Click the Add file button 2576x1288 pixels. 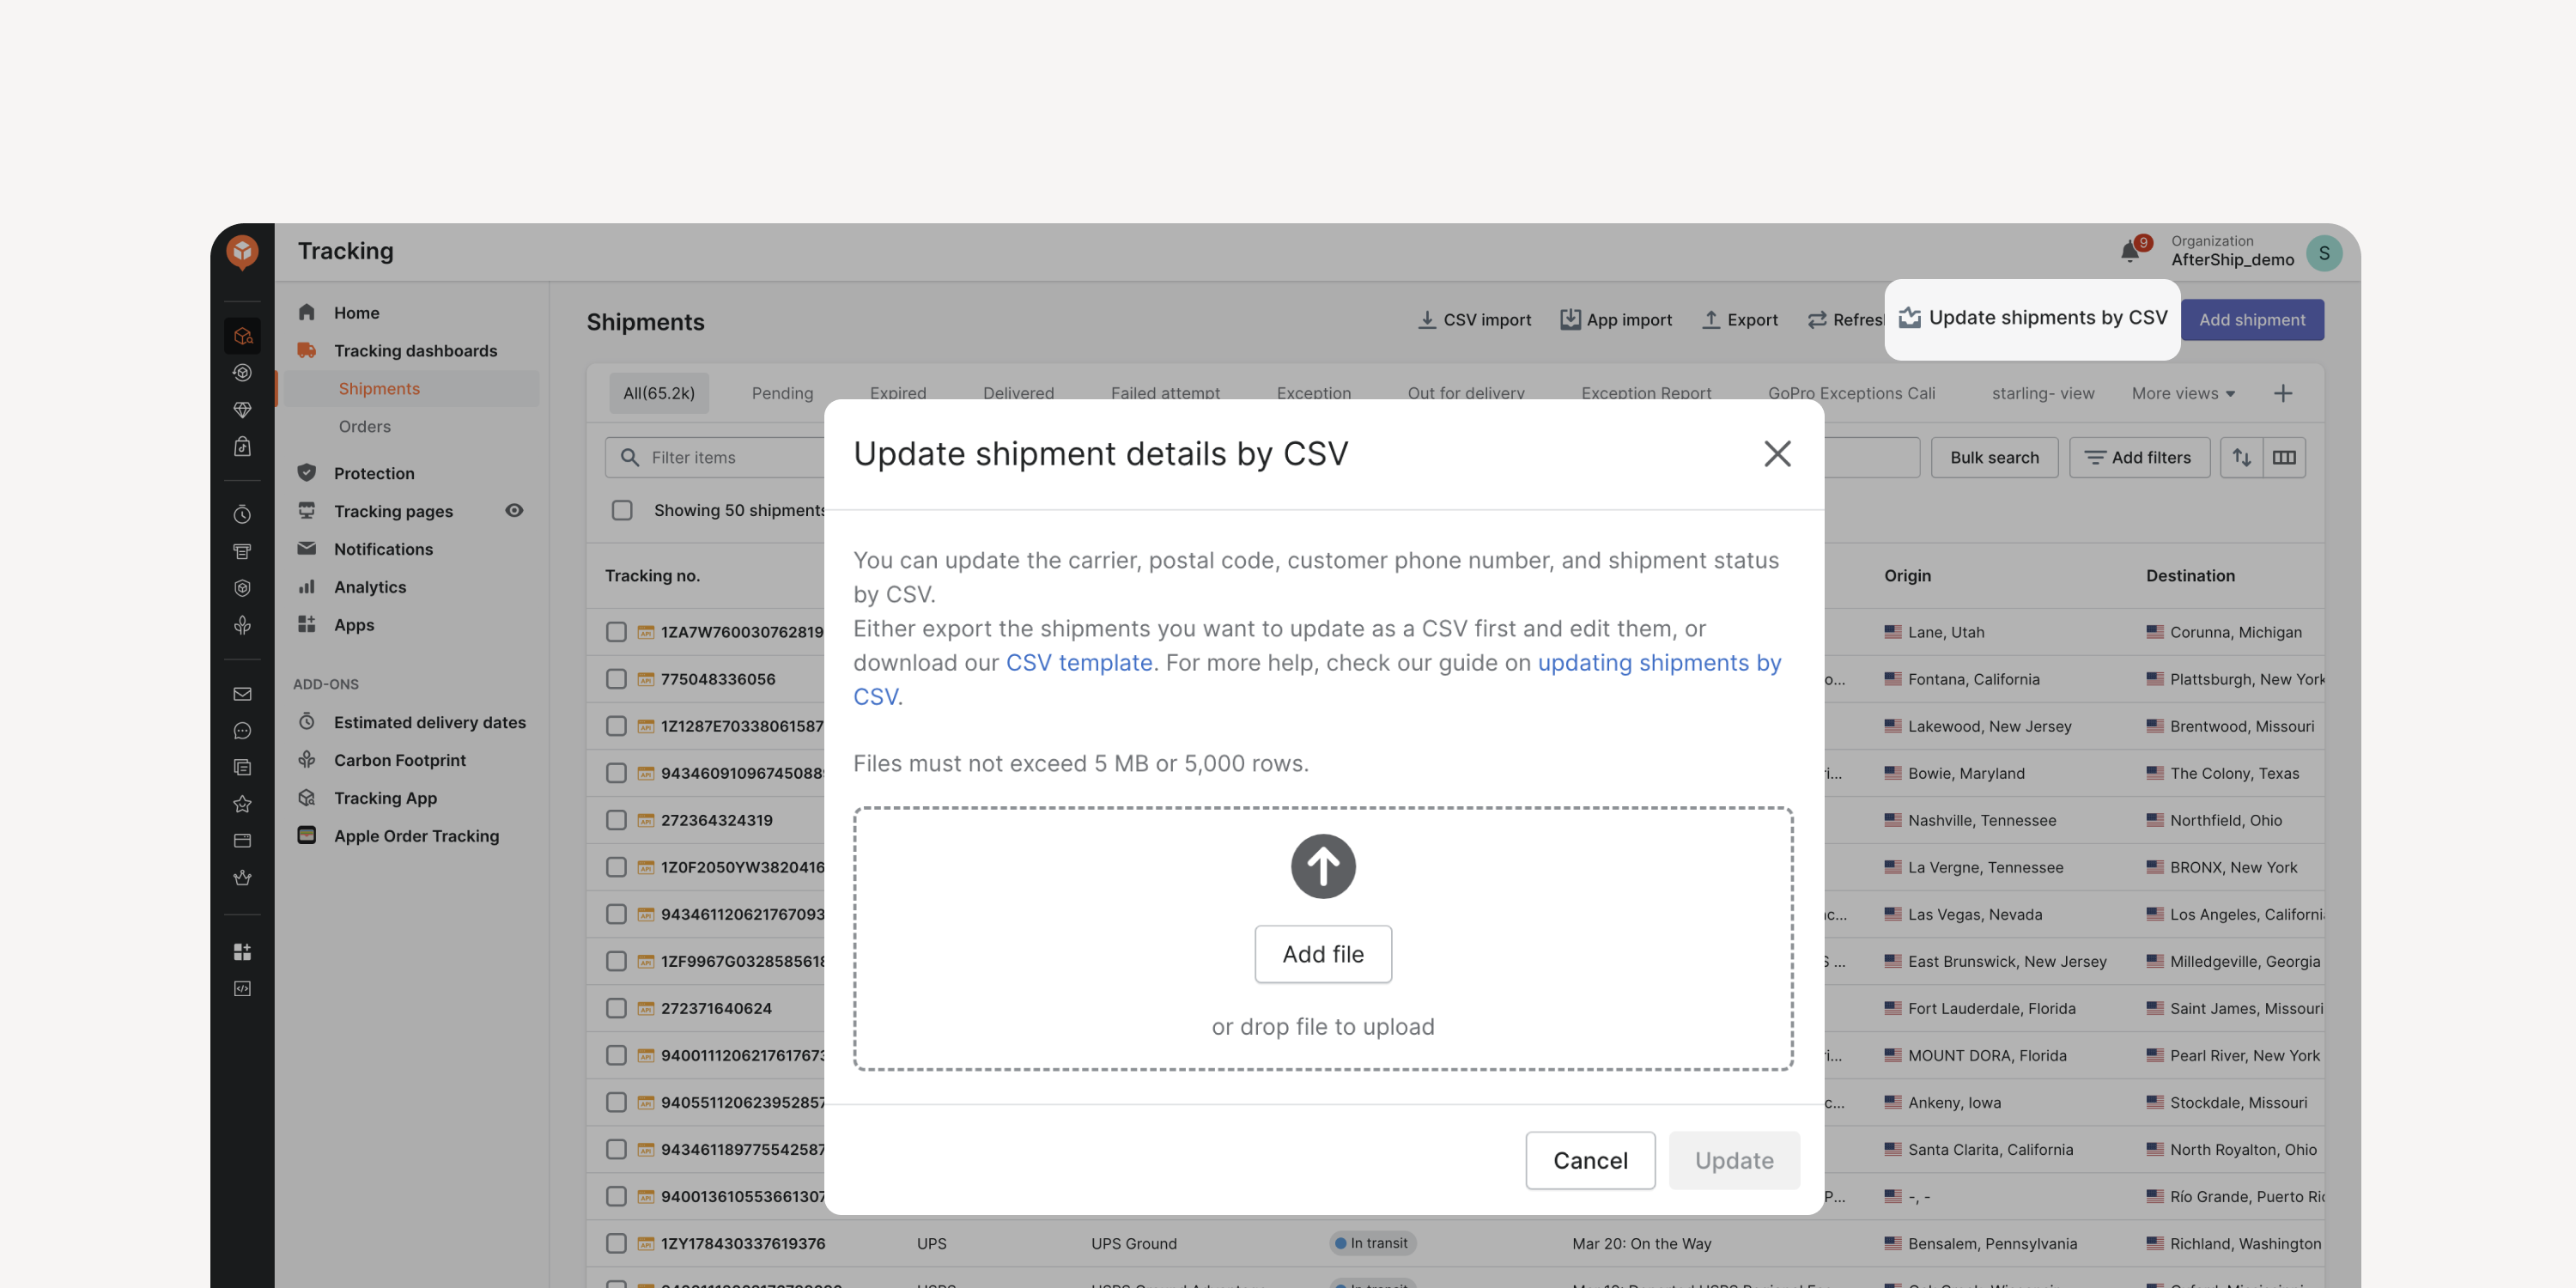tap(1323, 954)
